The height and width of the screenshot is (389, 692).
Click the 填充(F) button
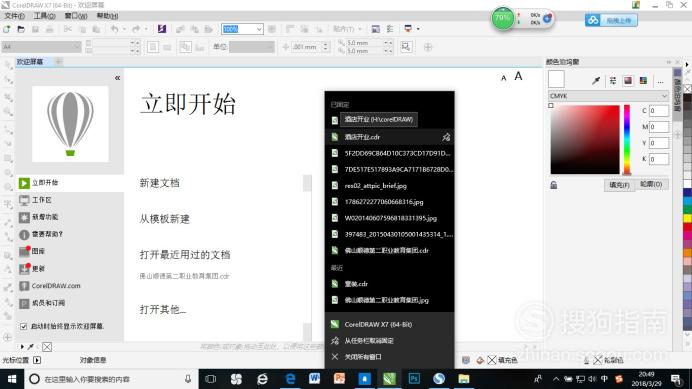619,185
